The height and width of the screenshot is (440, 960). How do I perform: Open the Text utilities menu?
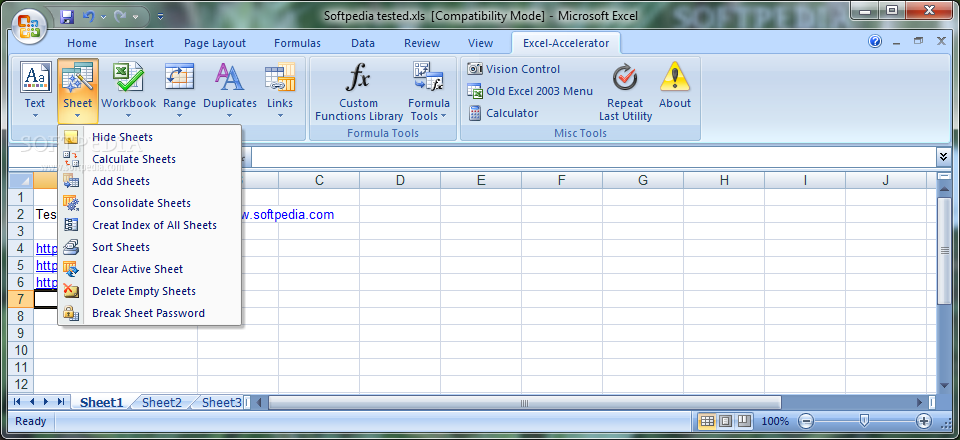(35, 91)
